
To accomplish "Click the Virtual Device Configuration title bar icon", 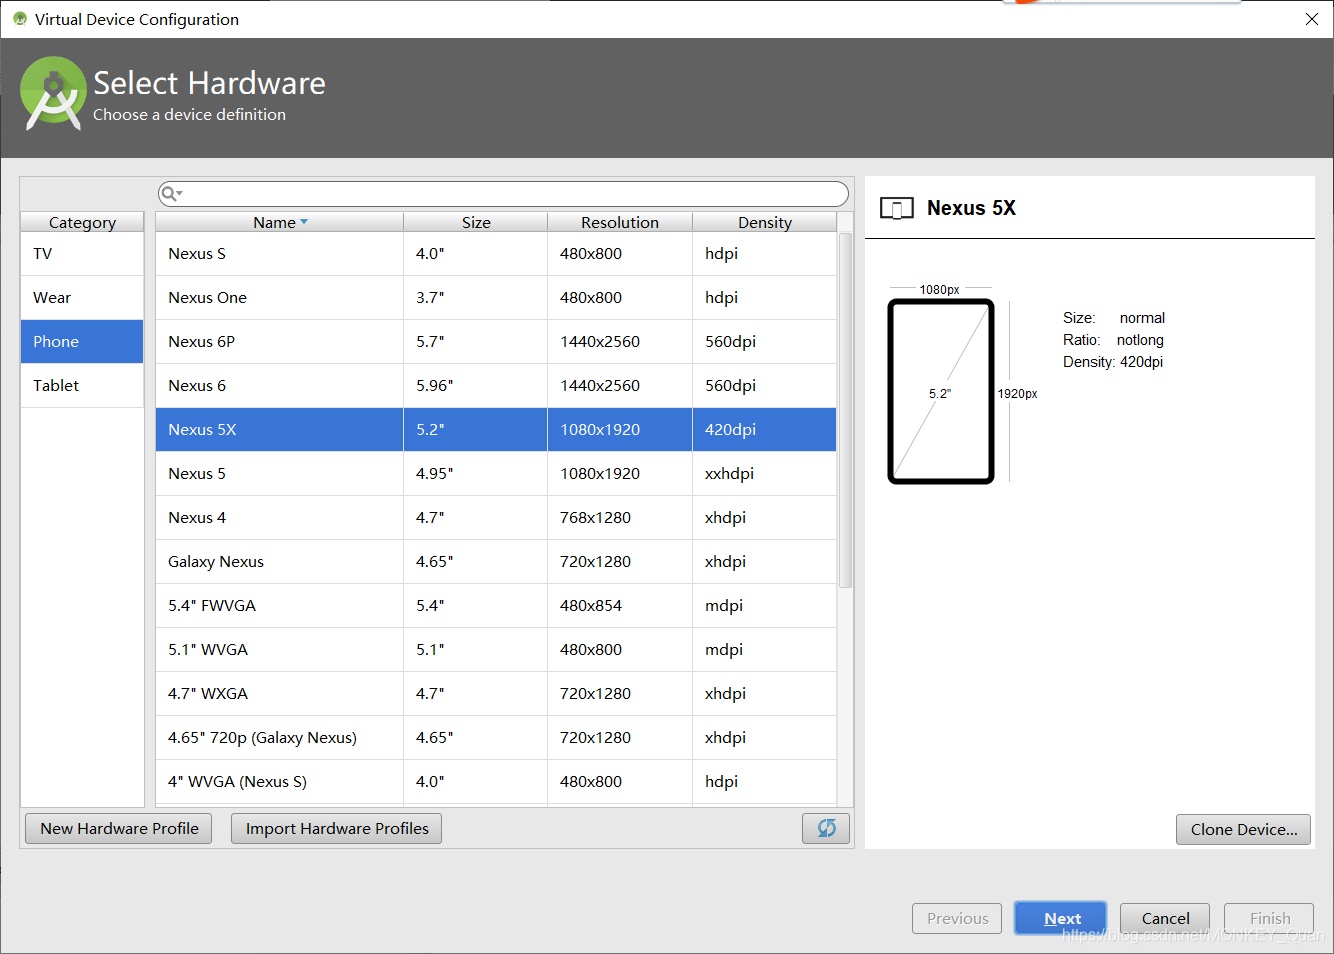I will pos(20,19).
